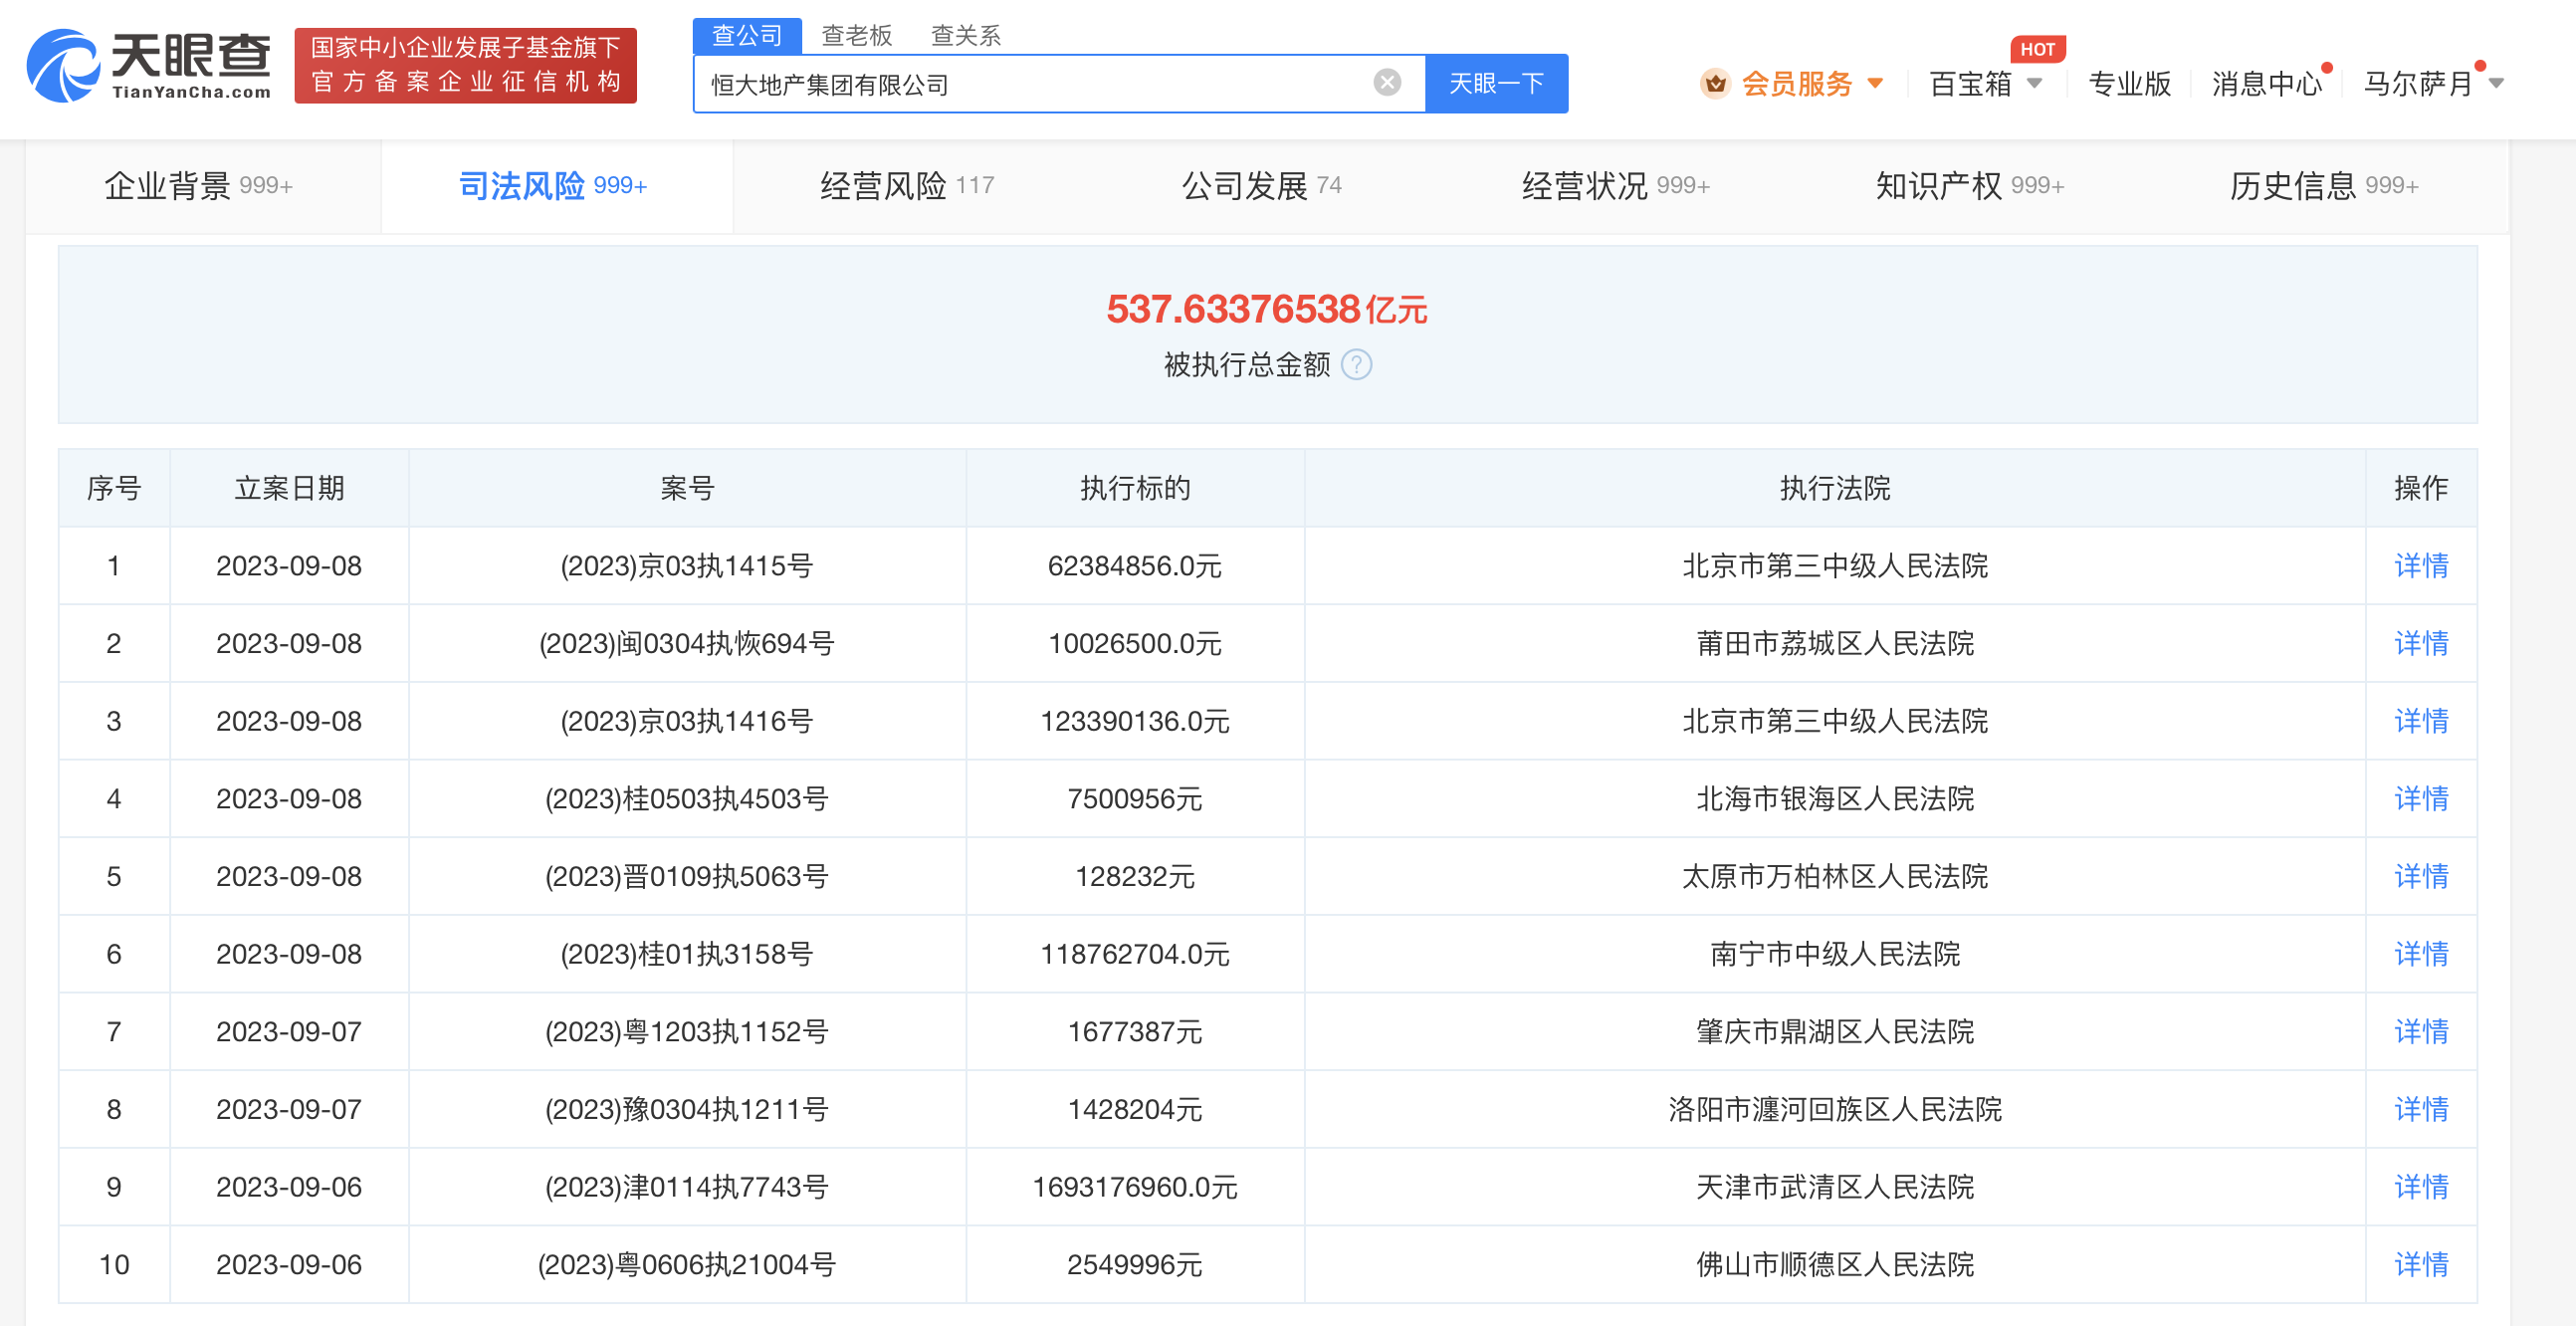Click the amount 123390136.0元
The height and width of the screenshot is (1326, 2576).
(x=1135, y=721)
